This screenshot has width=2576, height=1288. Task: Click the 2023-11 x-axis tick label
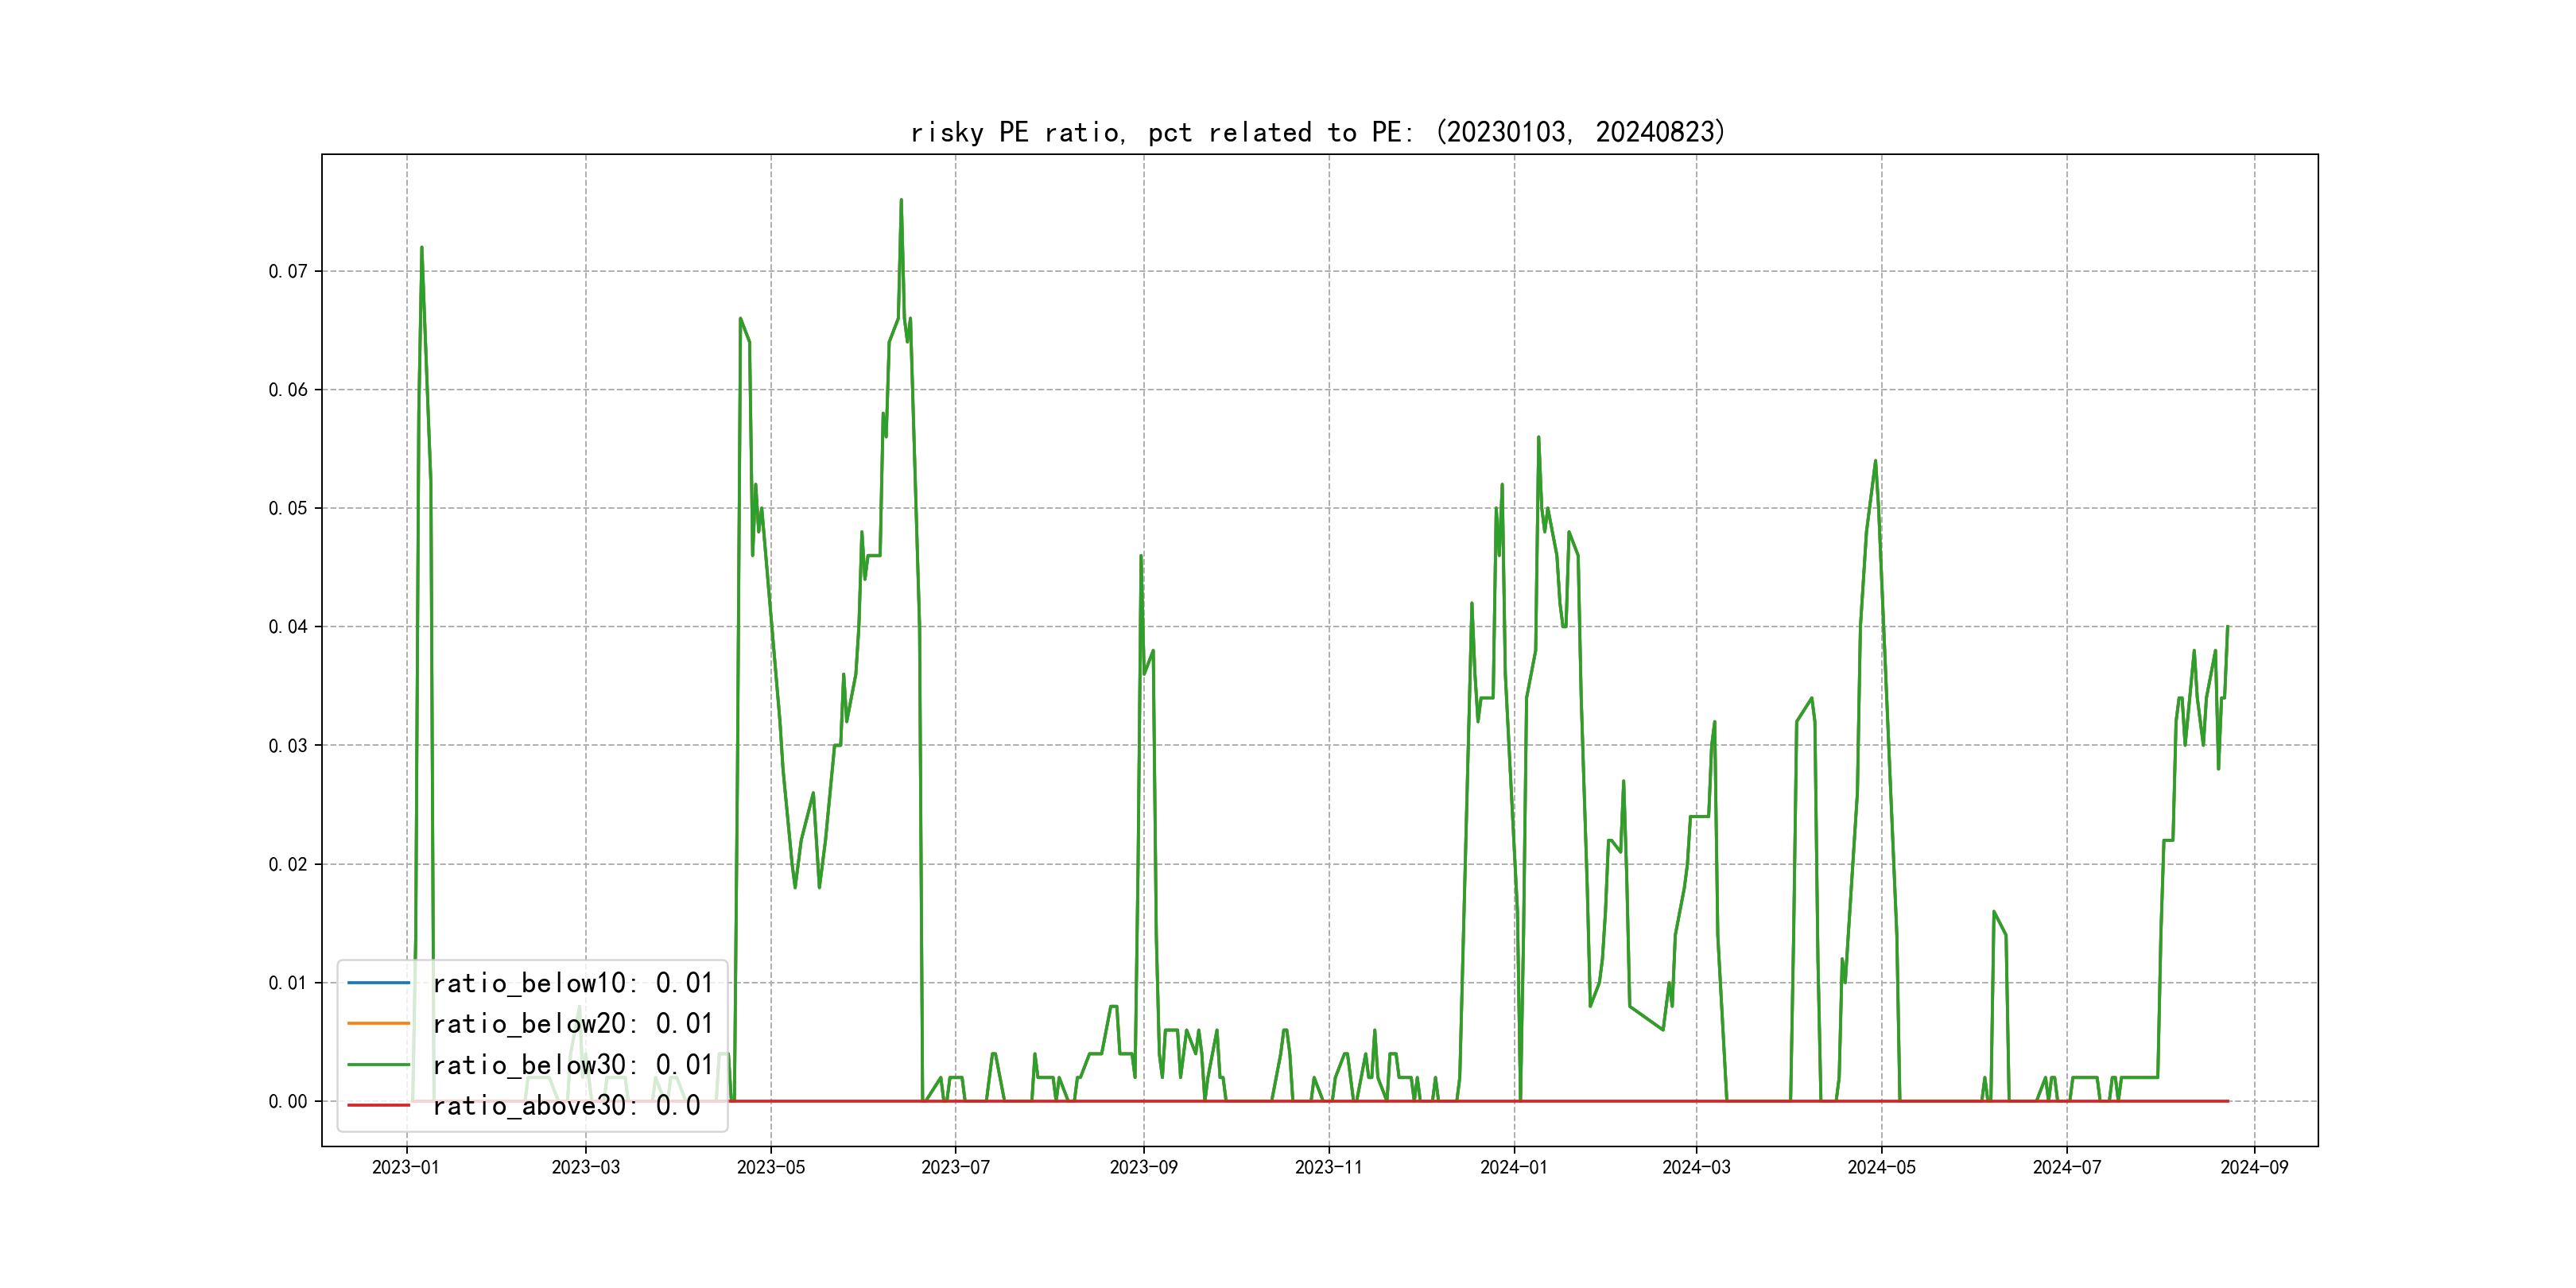pos(1329,1167)
